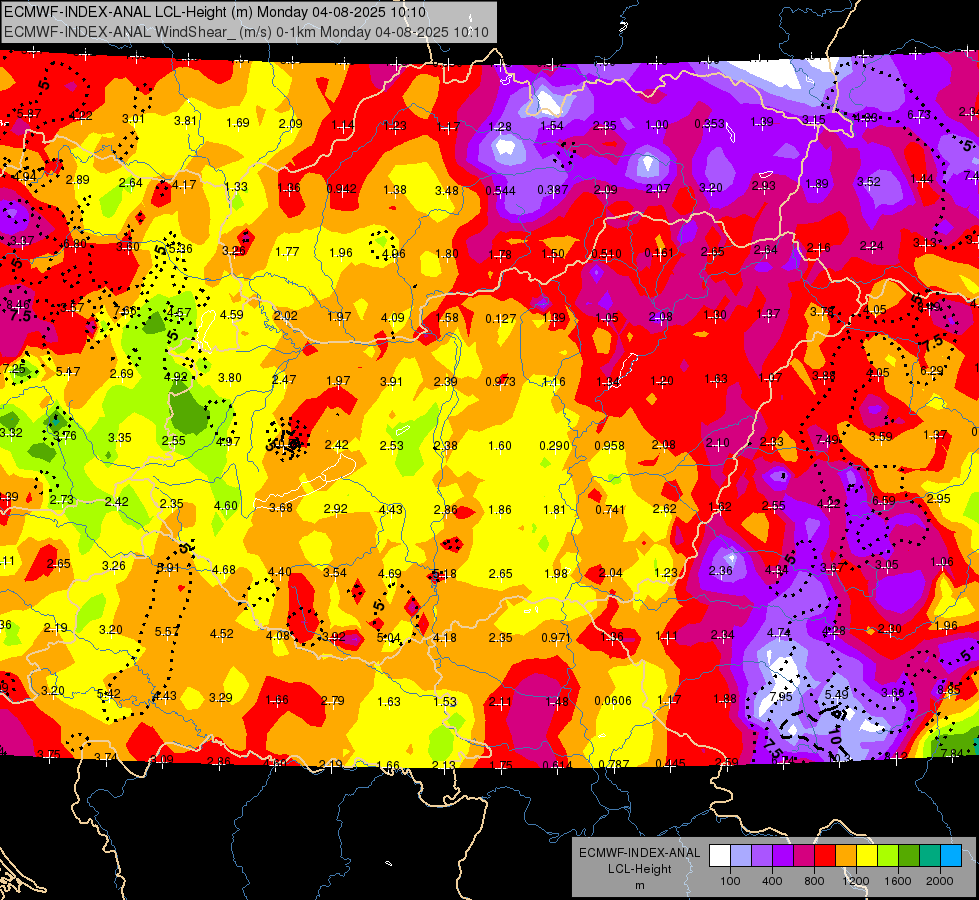
Task: Click the wind shear value 4.69
Action: pos(390,573)
